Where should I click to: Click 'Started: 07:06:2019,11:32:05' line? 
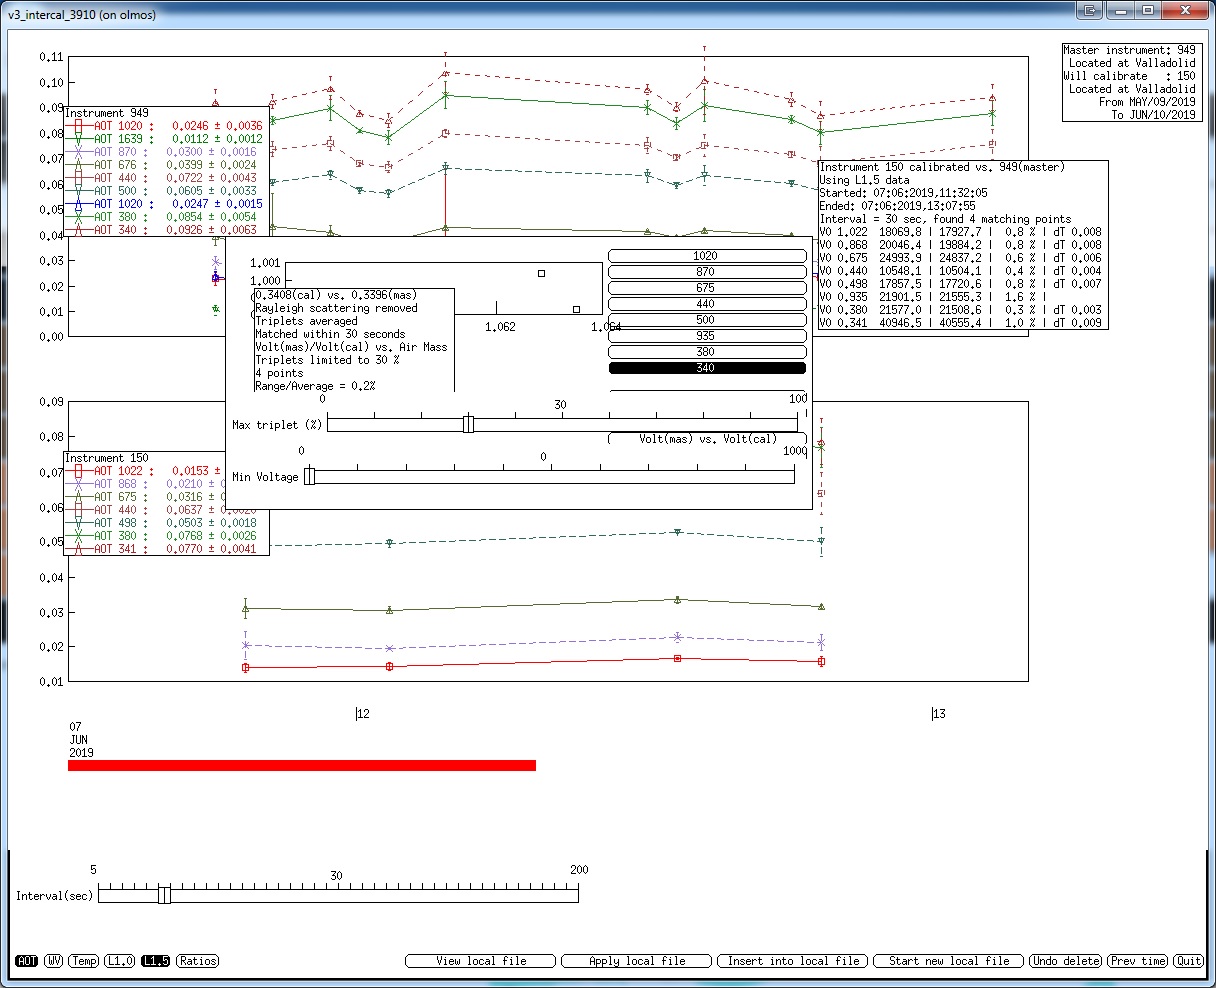(903, 193)
